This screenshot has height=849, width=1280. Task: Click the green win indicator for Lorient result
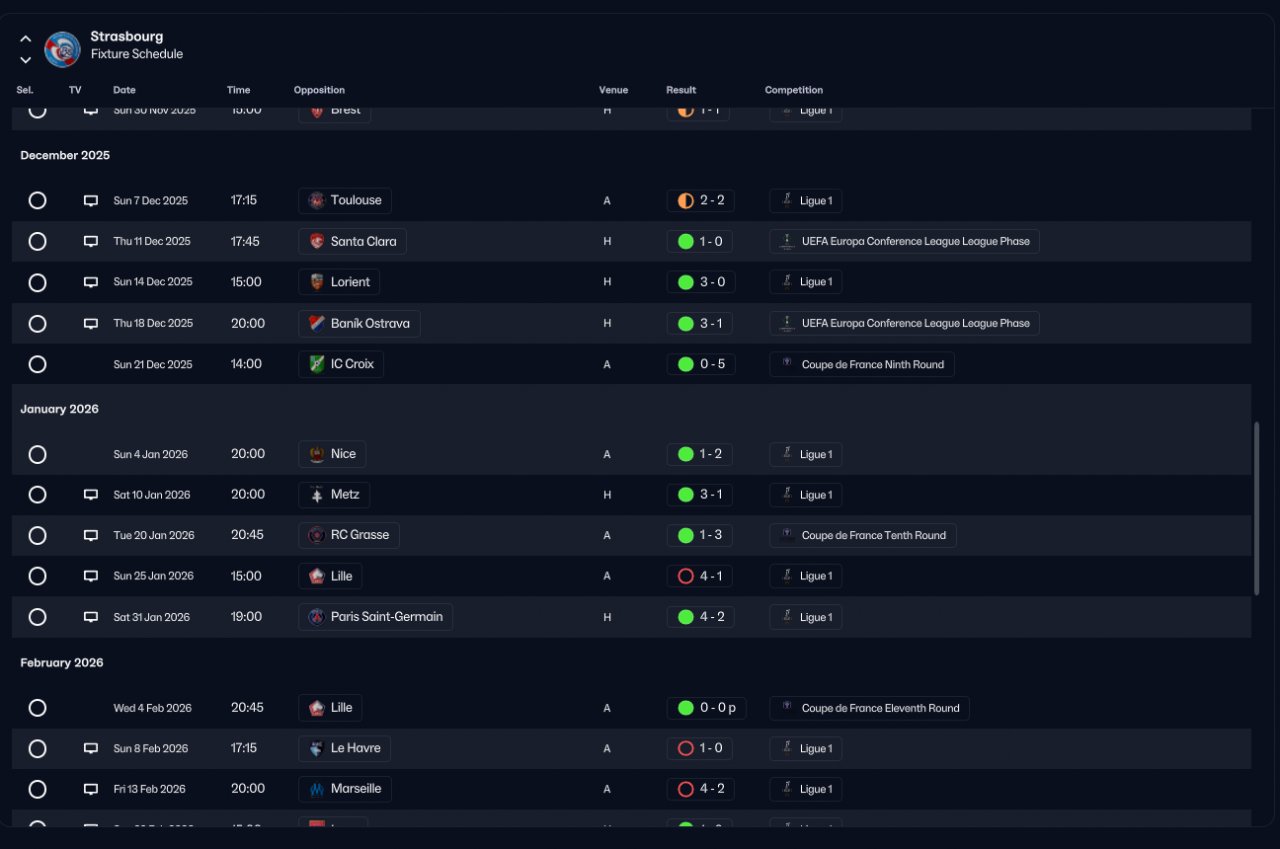pos(686,282)
